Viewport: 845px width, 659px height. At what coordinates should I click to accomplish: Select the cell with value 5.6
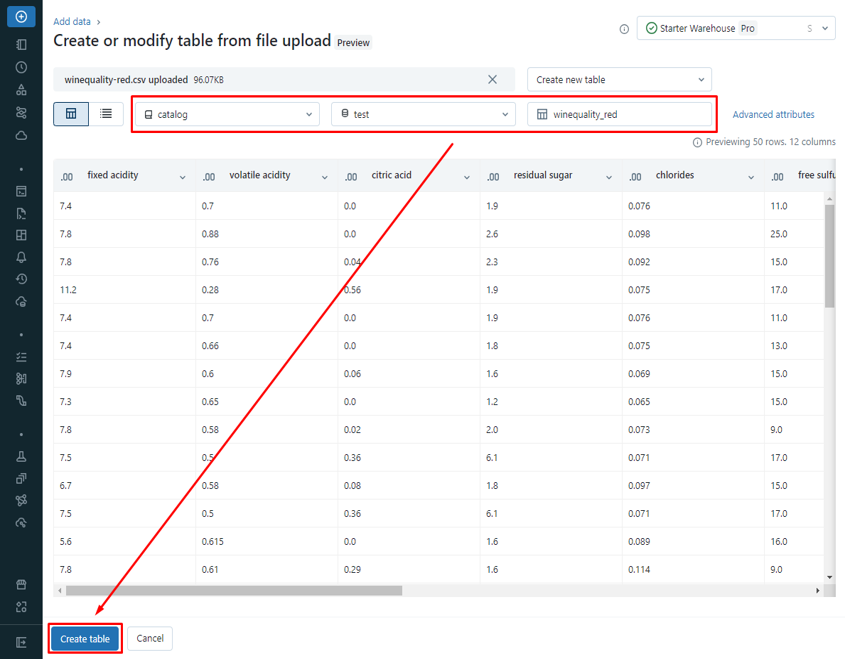(124, 542)
